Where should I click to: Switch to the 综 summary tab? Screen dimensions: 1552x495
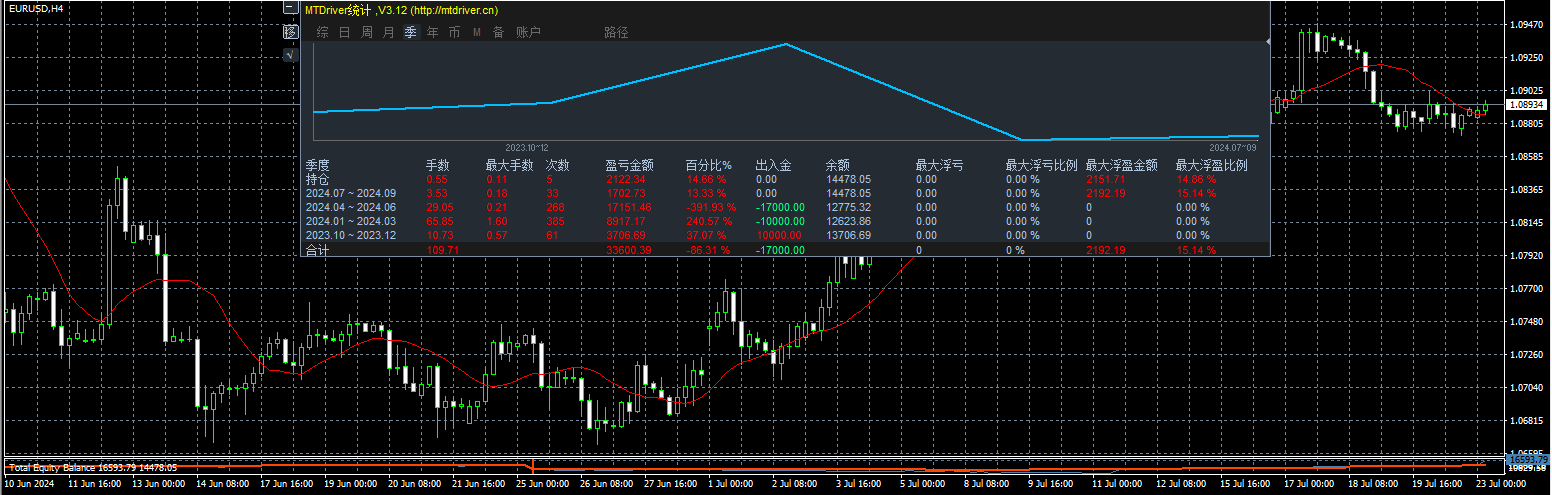[322, 32]
